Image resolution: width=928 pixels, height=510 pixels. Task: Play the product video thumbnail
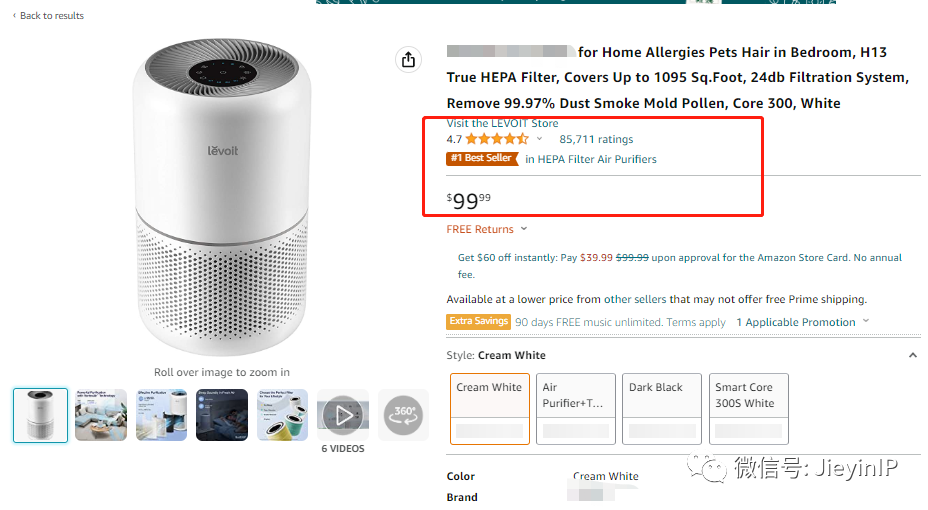(x=343, y=414)
